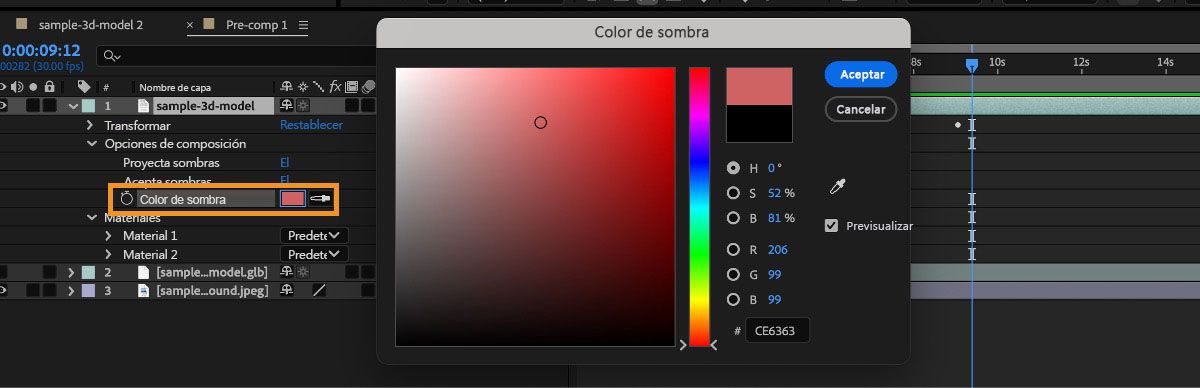Switch to the Pre-comp 1 tab
The height and width of the screenshot is (388, 1200).
tap(256, 24)
